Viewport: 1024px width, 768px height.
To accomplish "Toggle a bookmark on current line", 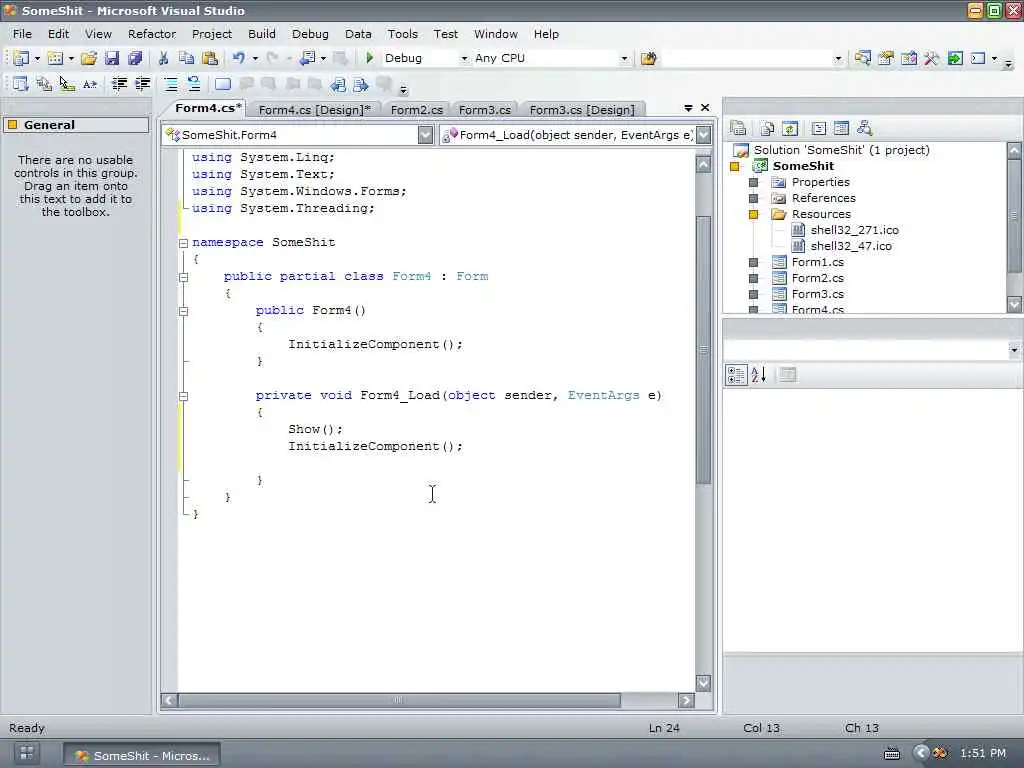I will [x=223, y=84].
